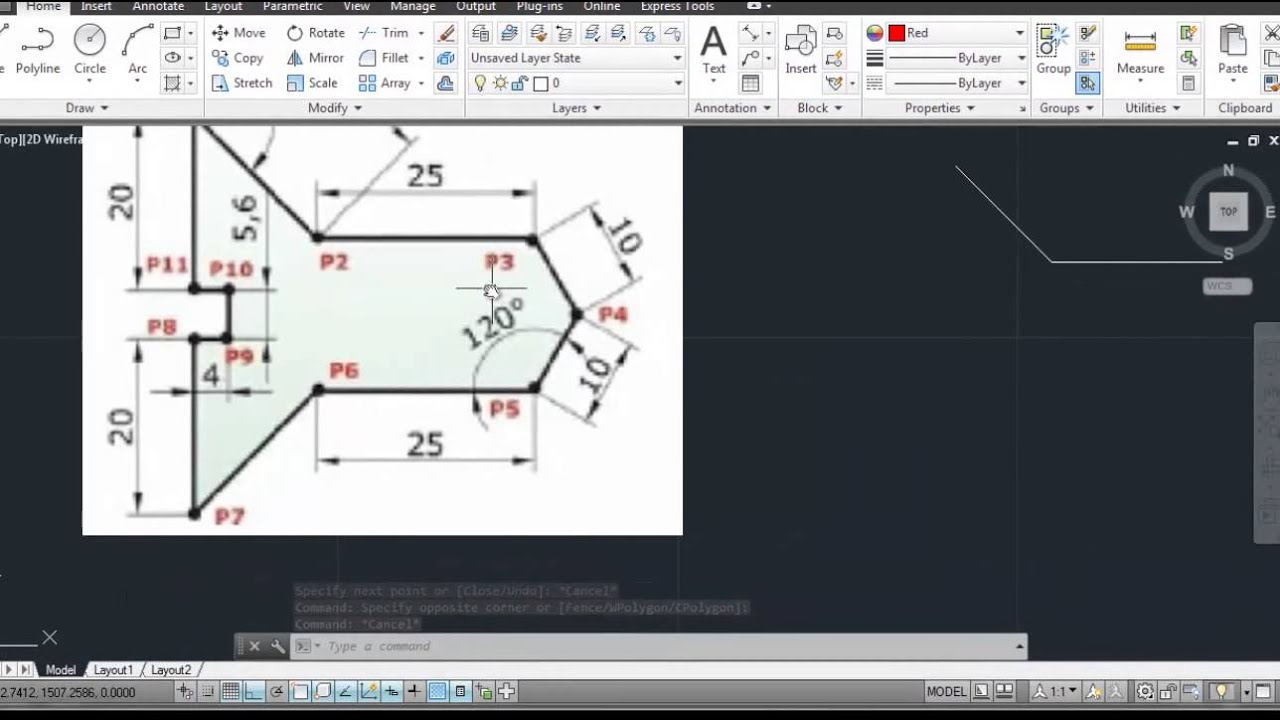1280x720 pixels.
Task: Click the Scale tool
Action: pos(312,83)
